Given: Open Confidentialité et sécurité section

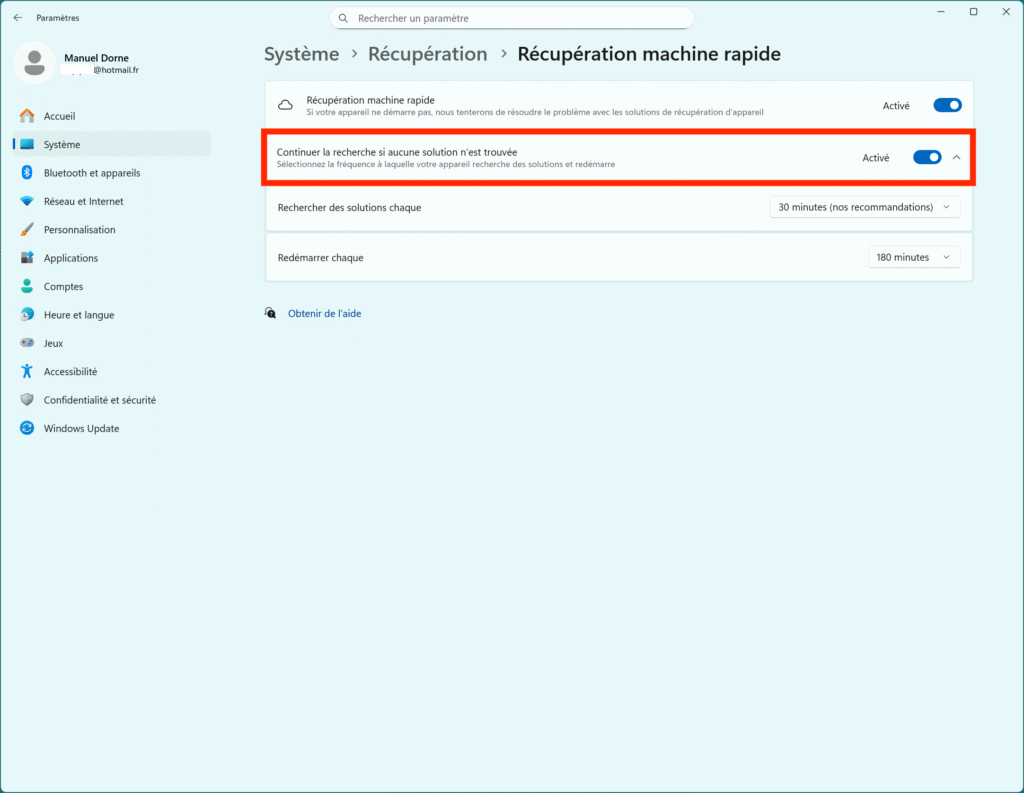Looking at the screenshot, I should pyautogui.click(x=99, y=400).
